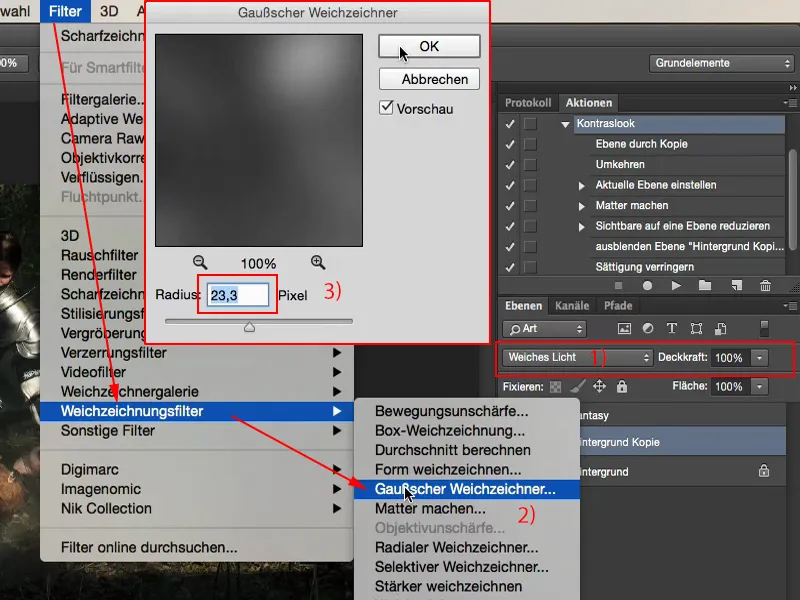The height and width of the screenshot is (600, 800).
Task: Toggle checkmark for Matter machen action step
Action: coord(510,206)
